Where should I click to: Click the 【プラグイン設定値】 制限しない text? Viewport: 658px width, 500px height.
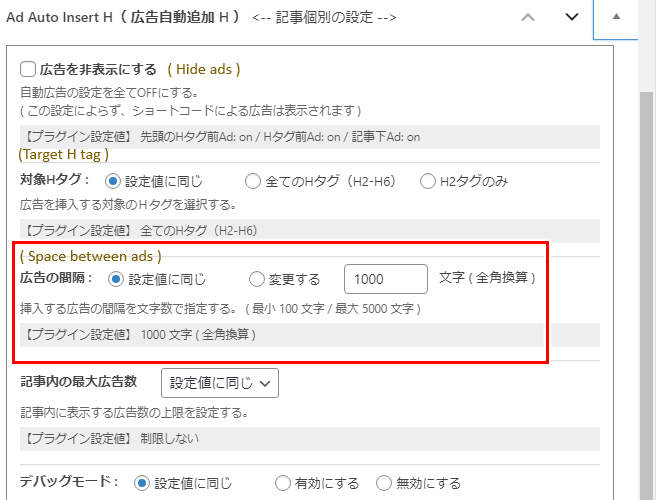click(112, 439)
